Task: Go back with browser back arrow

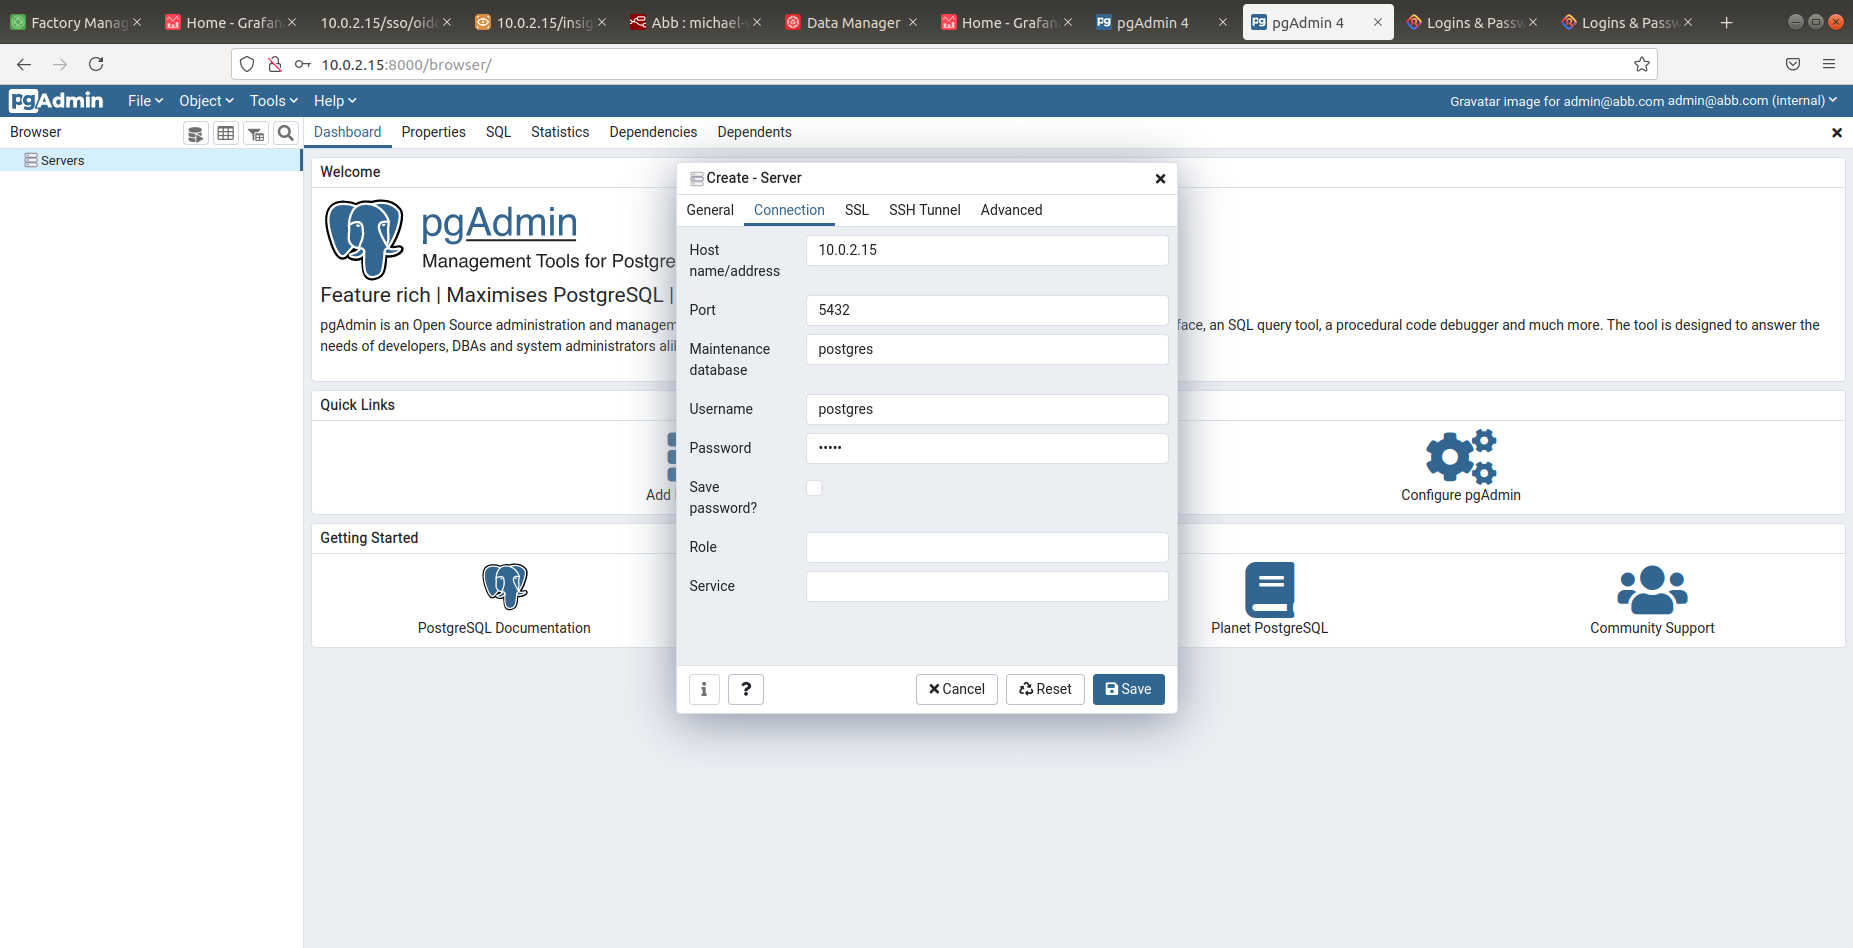Action: (24, 64)
